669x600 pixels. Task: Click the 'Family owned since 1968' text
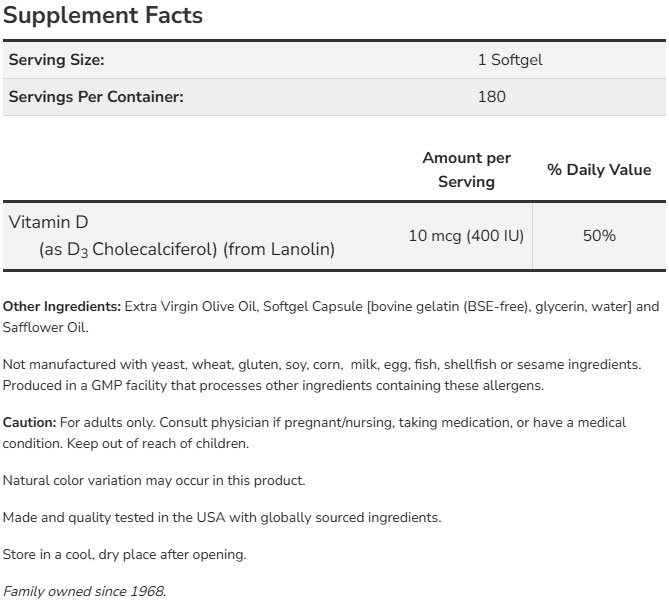tap(85, 590)
